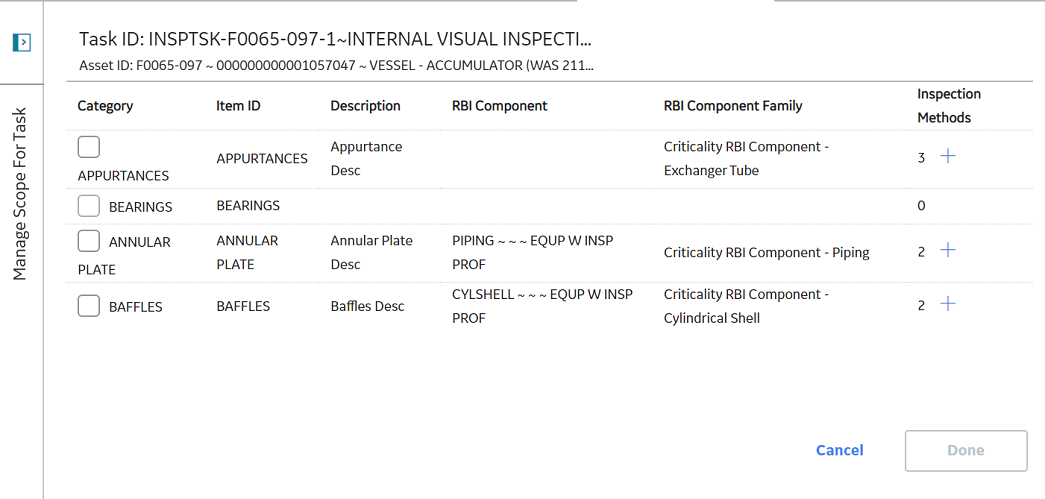Tick the BAFFLES checkbox

(89, 306)
